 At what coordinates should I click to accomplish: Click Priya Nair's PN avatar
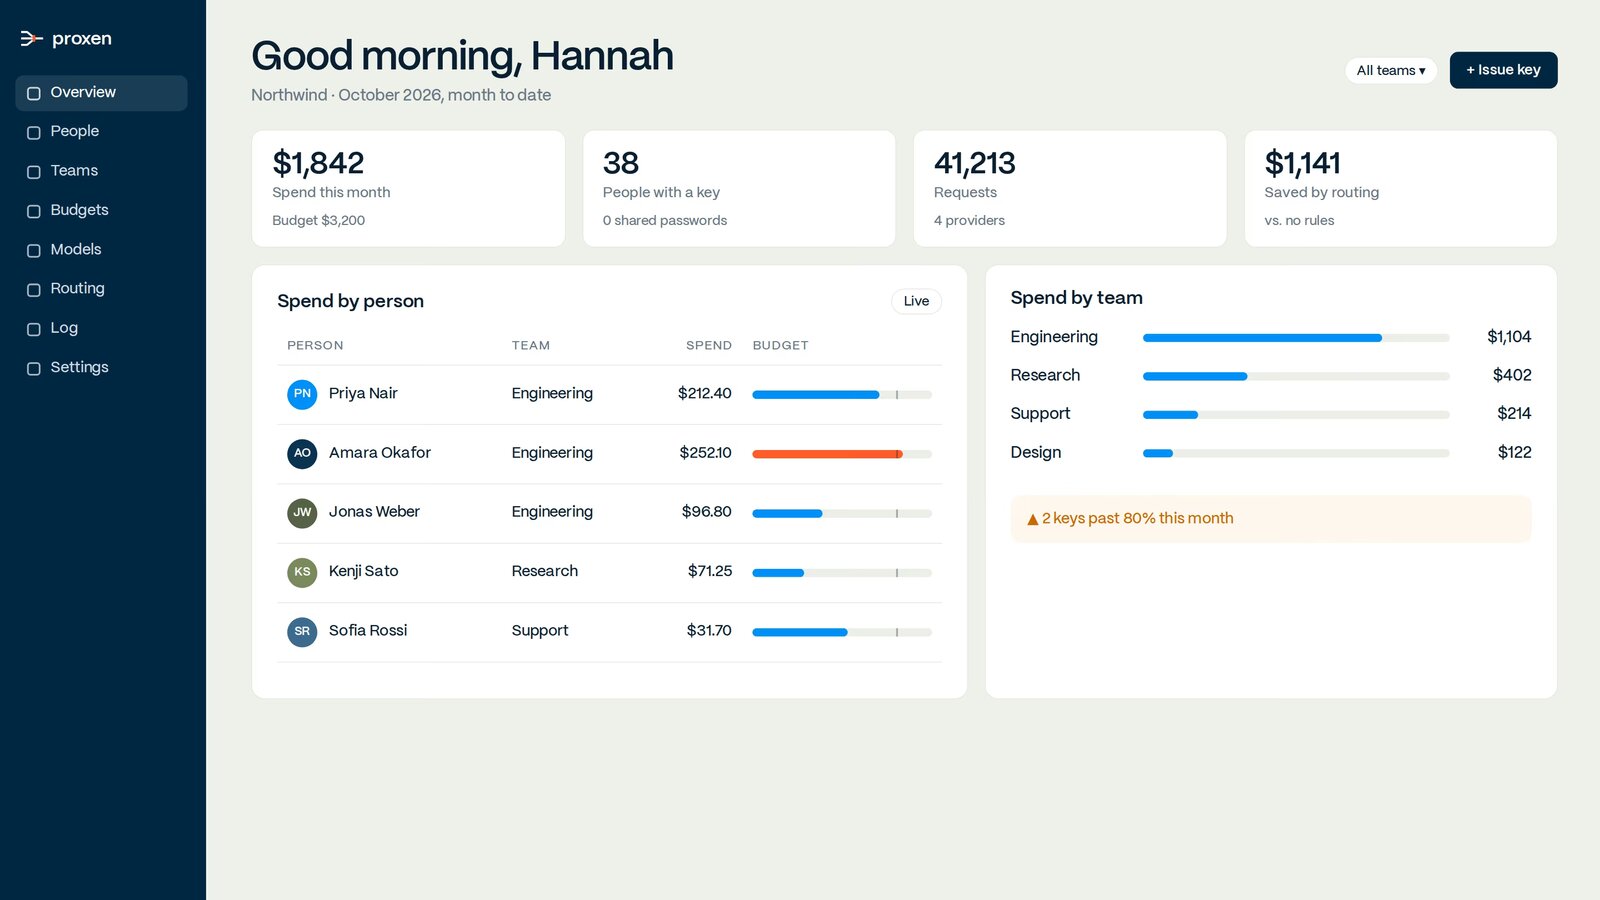[x=302, y=394]
